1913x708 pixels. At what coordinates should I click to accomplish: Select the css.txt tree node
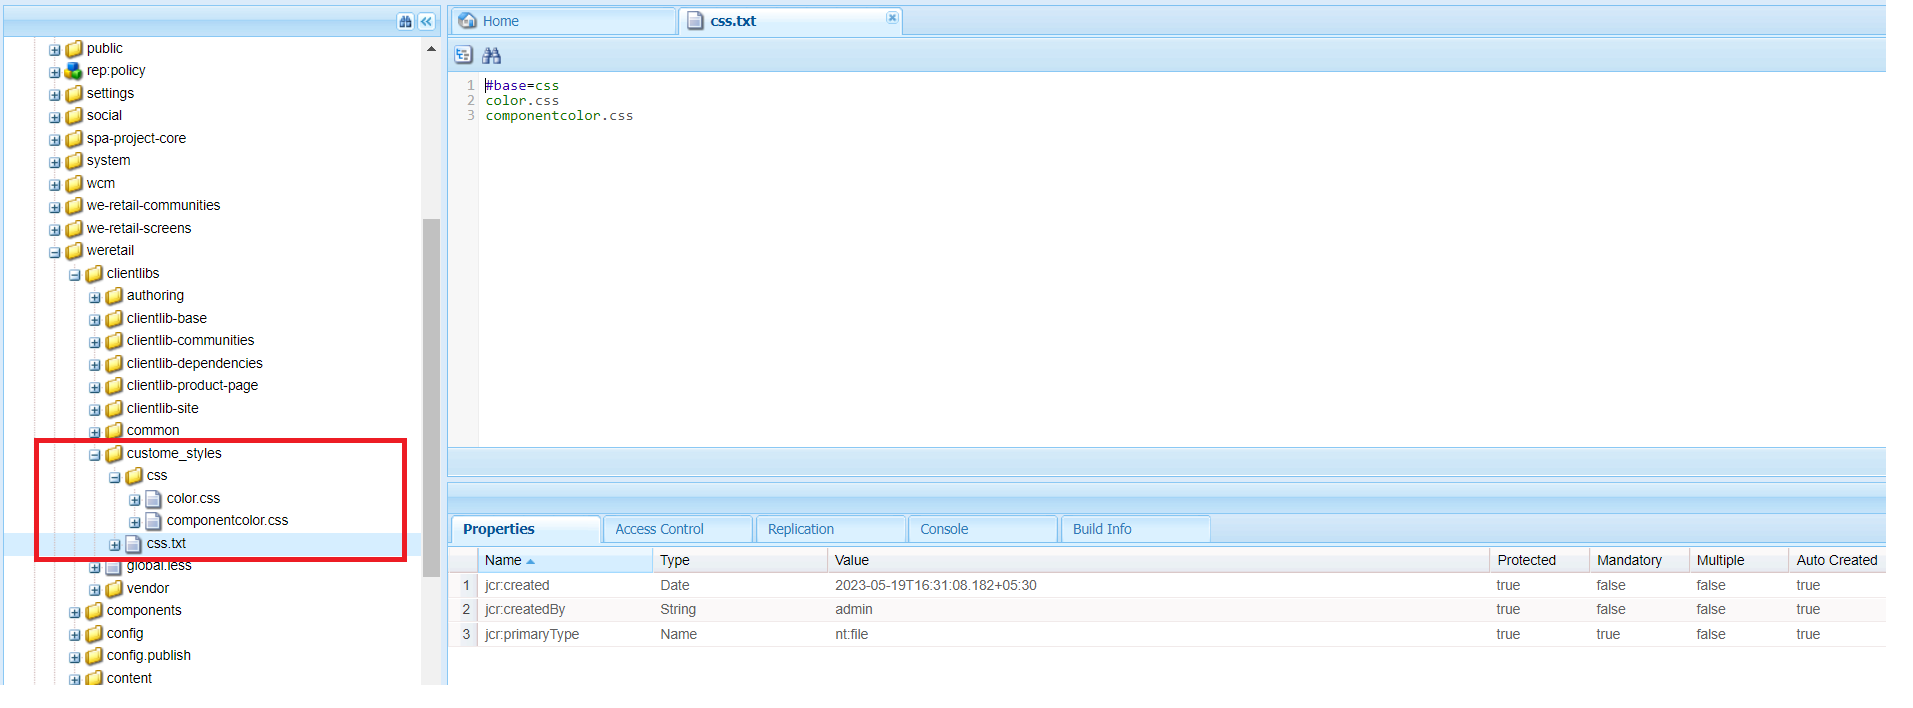[x=166, y=544]
